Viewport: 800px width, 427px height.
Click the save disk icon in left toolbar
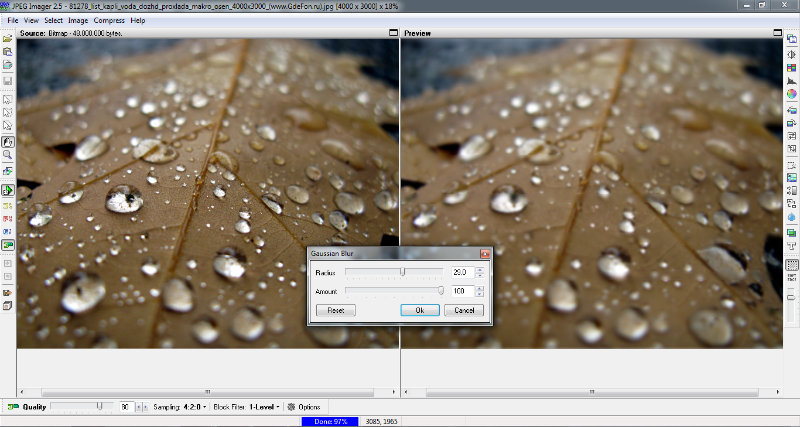point(7,80)
